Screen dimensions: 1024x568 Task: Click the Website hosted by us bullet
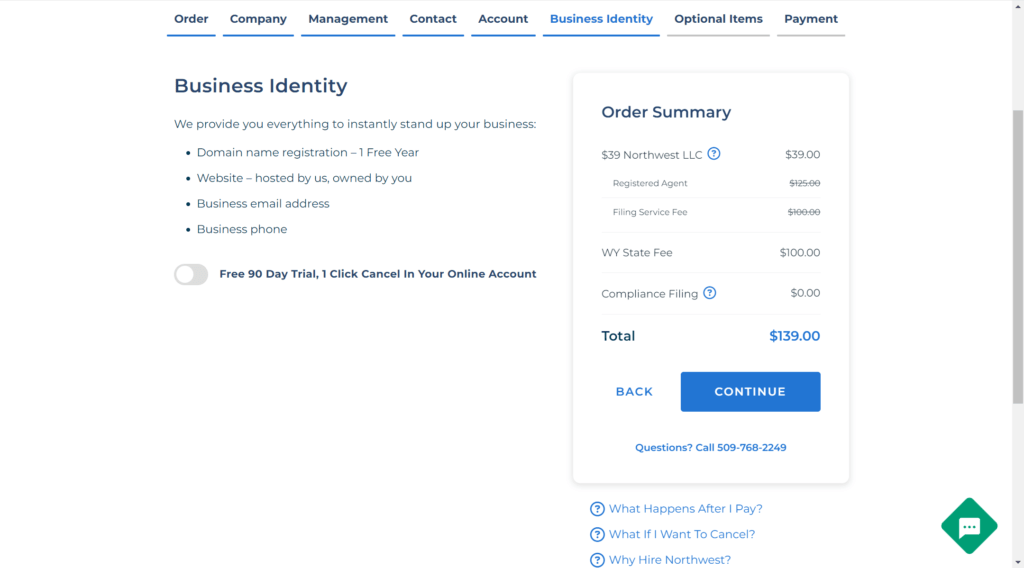click(304, 178)
